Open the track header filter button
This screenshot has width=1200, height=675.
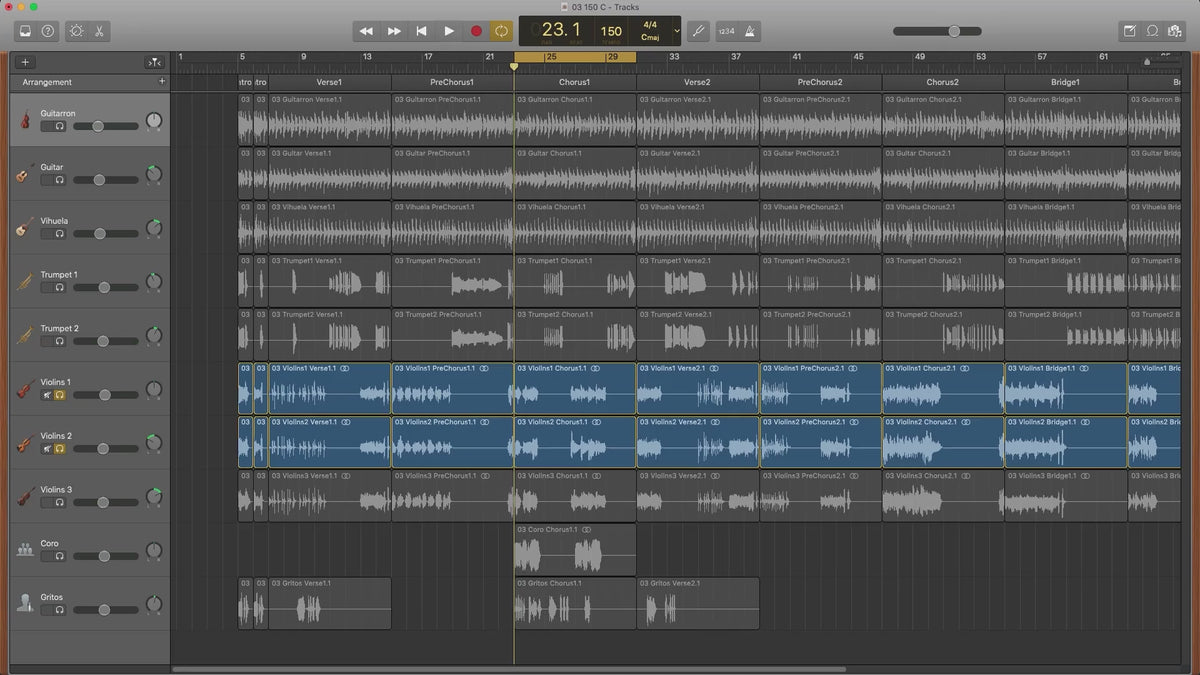tap(154, 62)
